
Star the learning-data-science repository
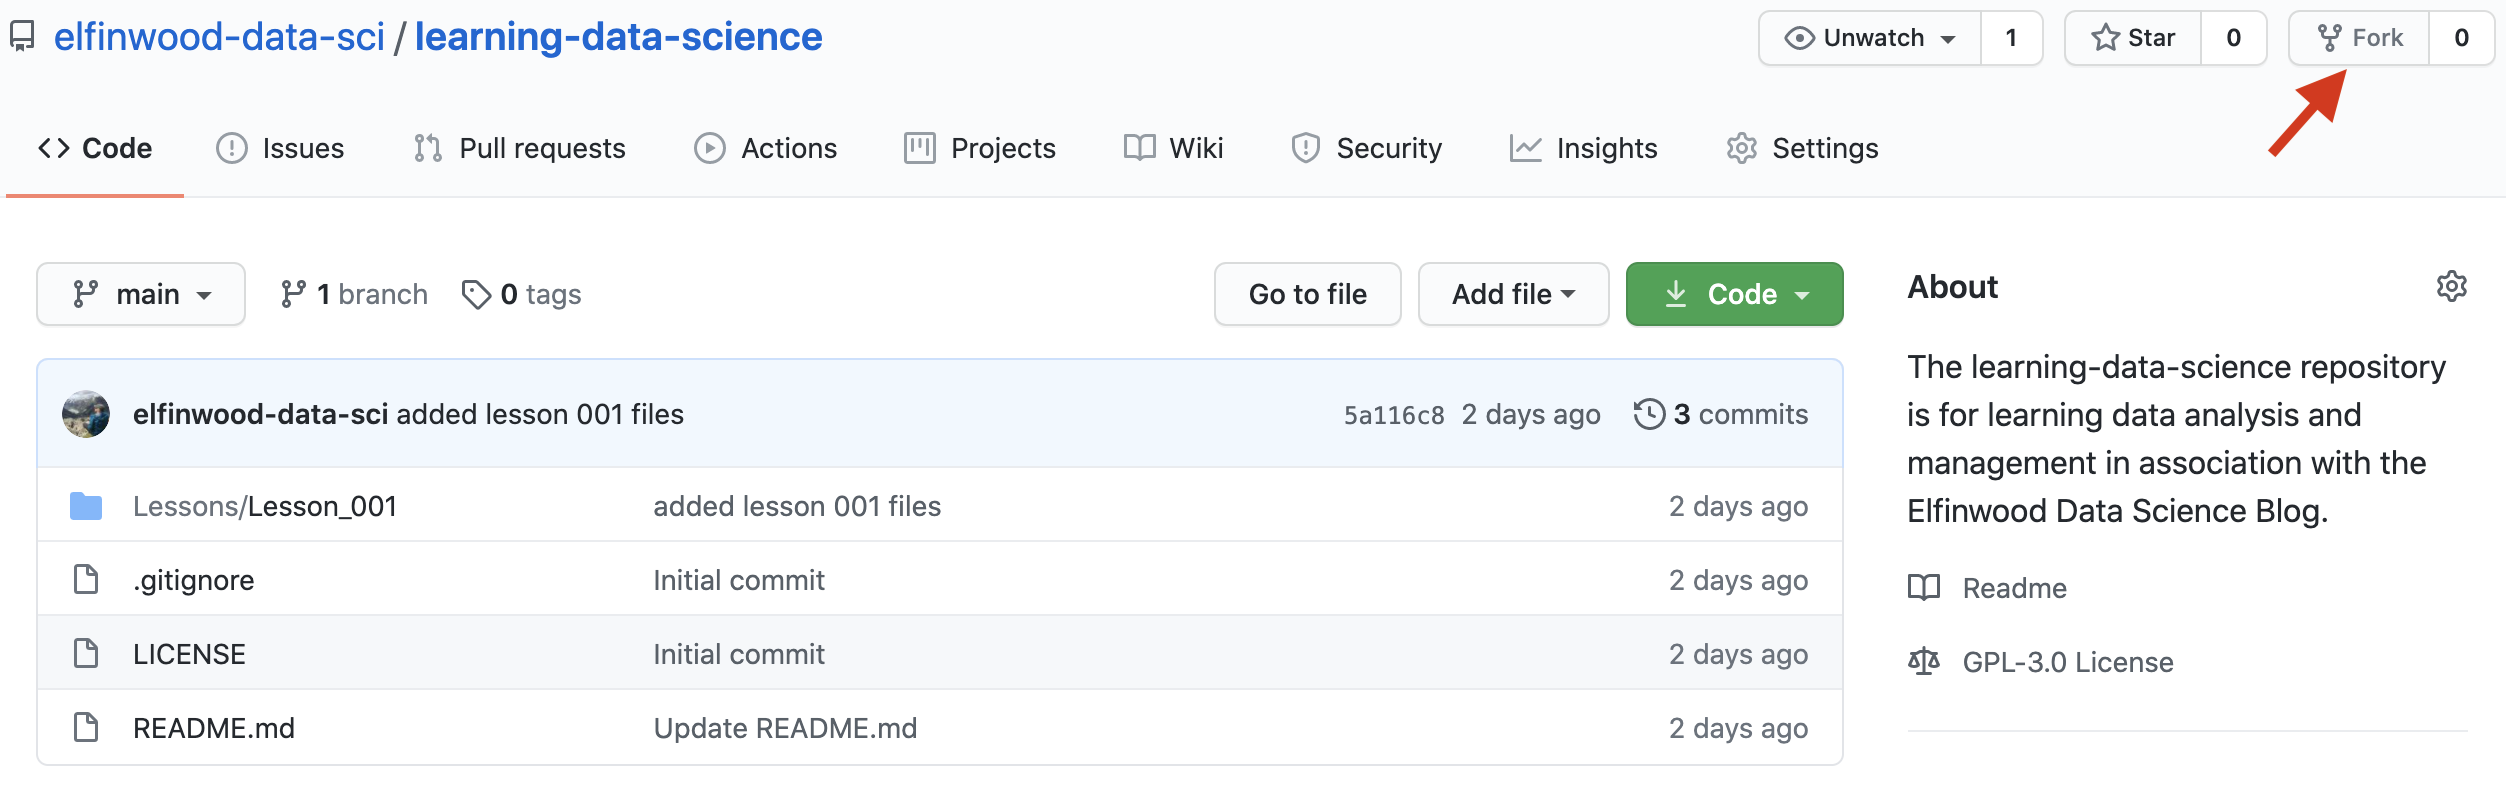pyautogui.click(x=2134, y=38)
